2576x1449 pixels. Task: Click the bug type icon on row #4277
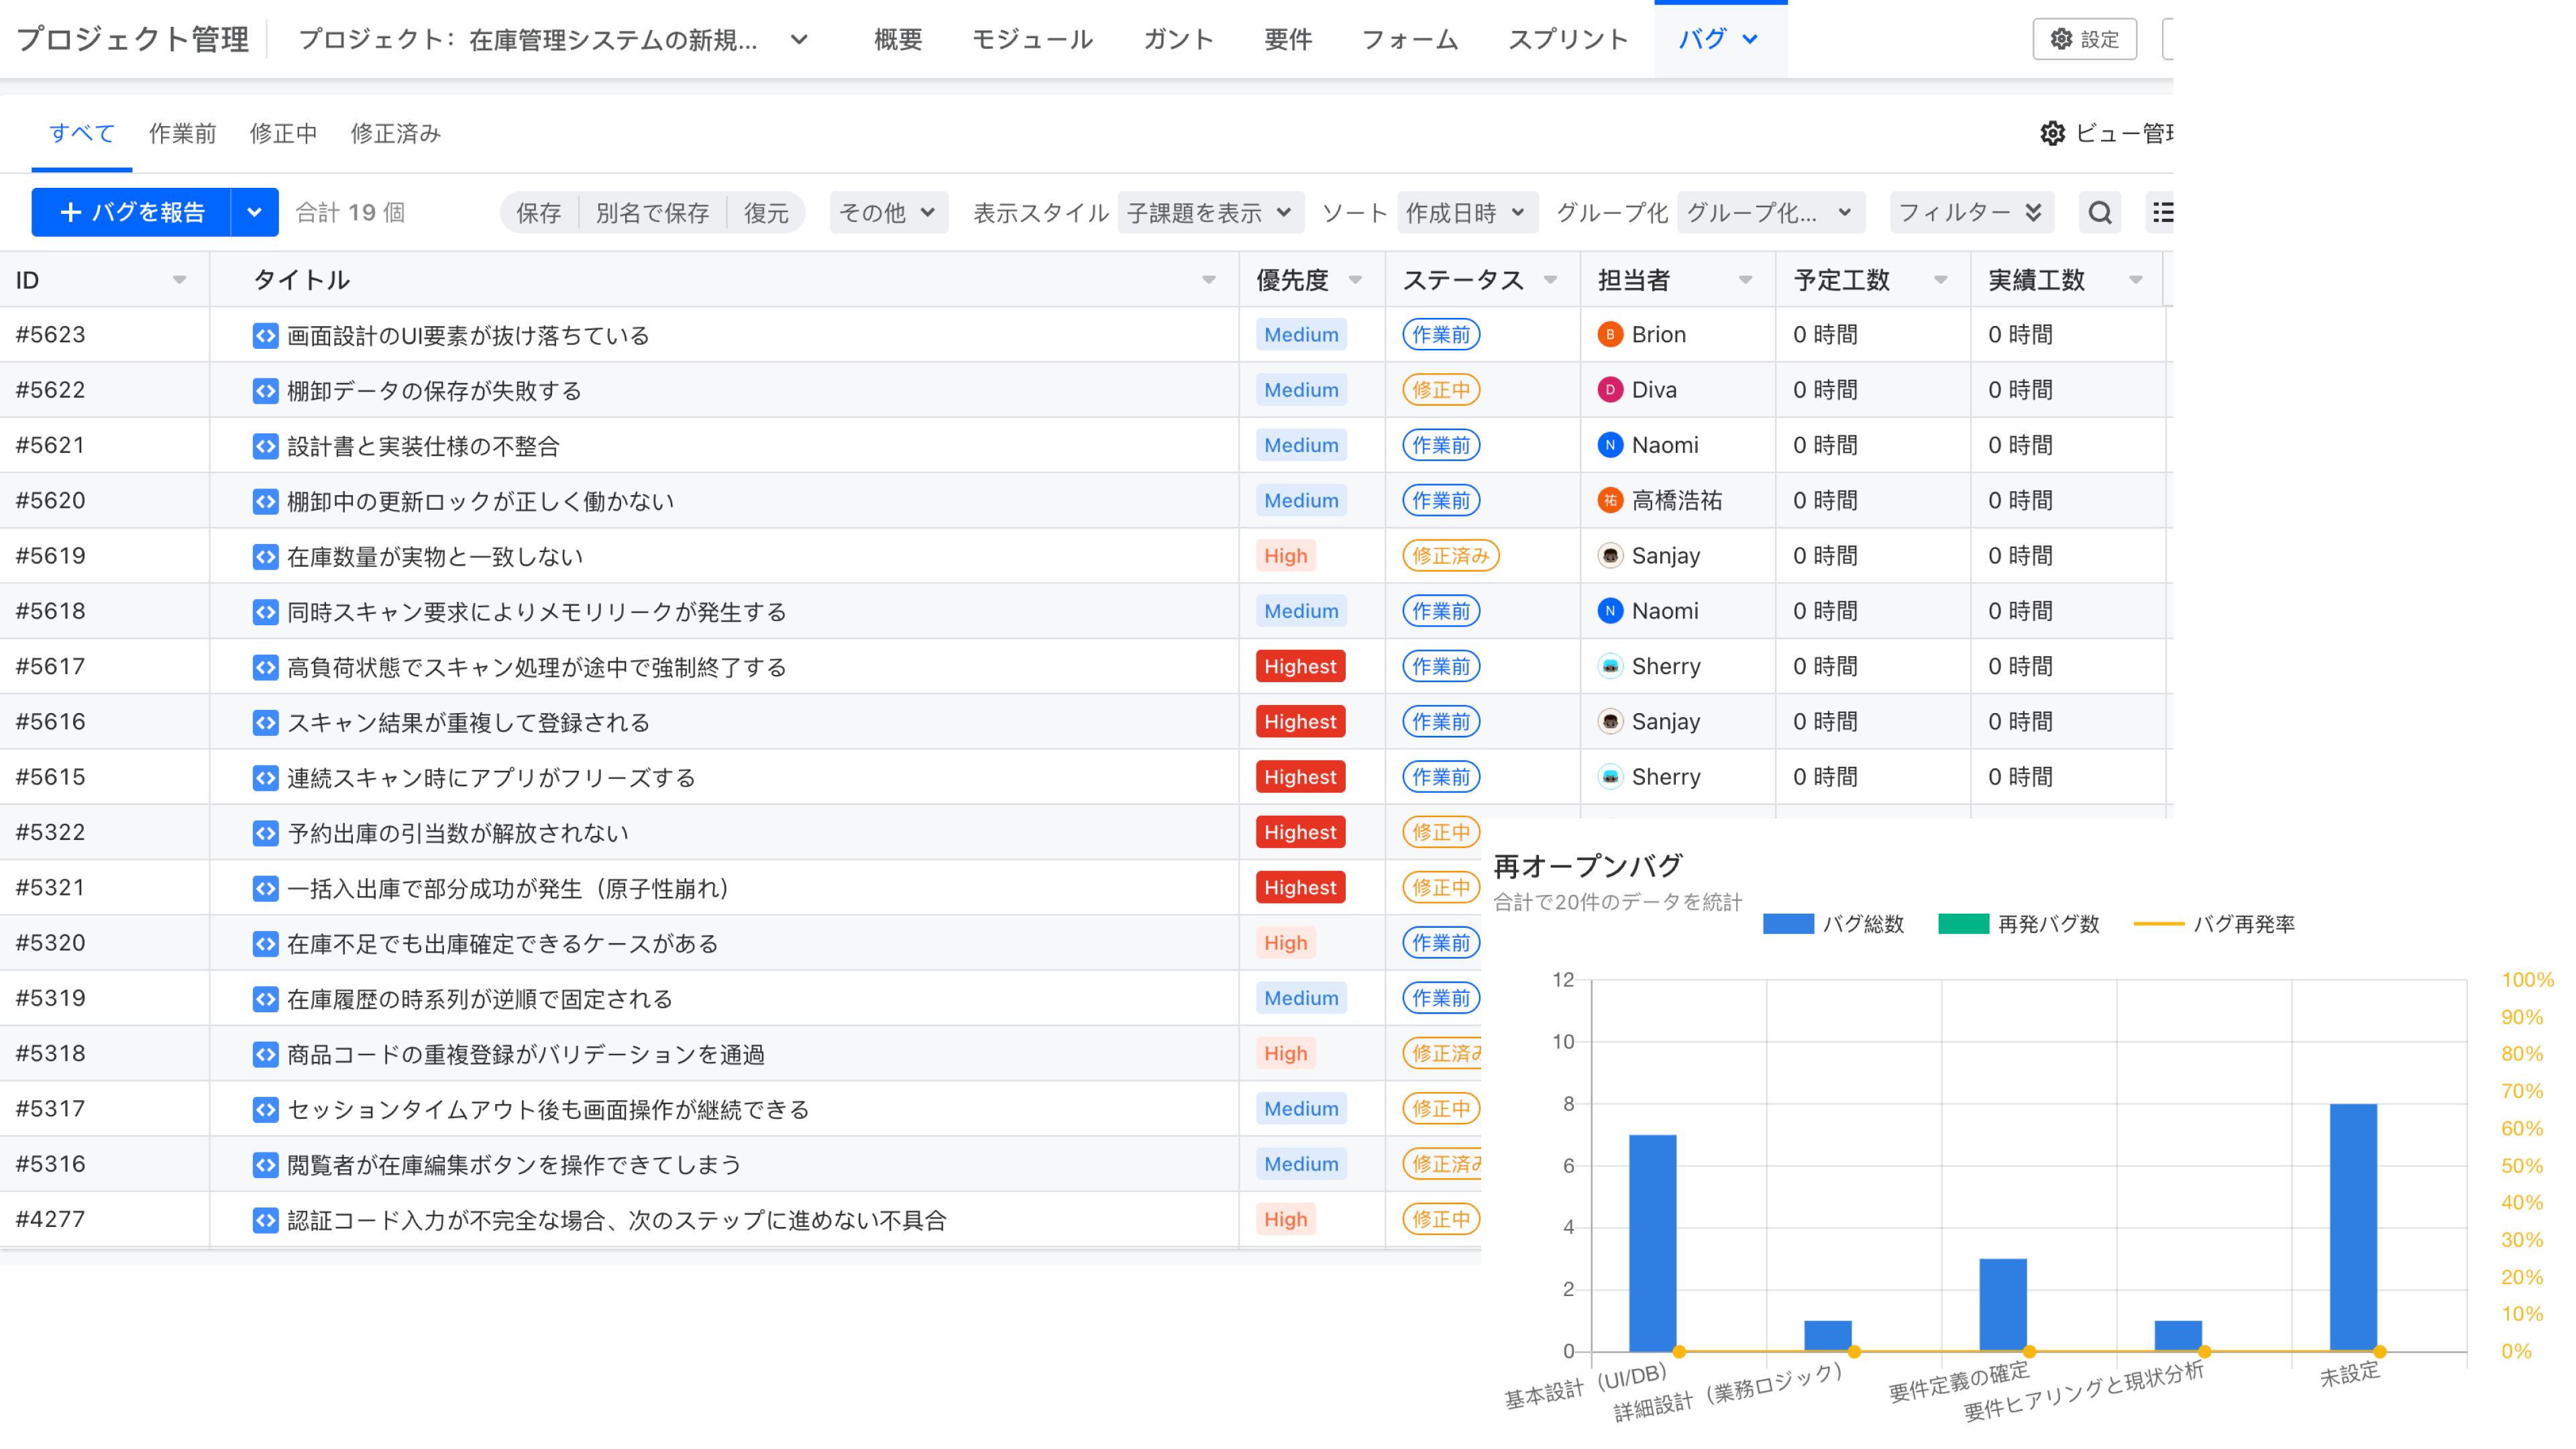click(x=265, y=1219)
